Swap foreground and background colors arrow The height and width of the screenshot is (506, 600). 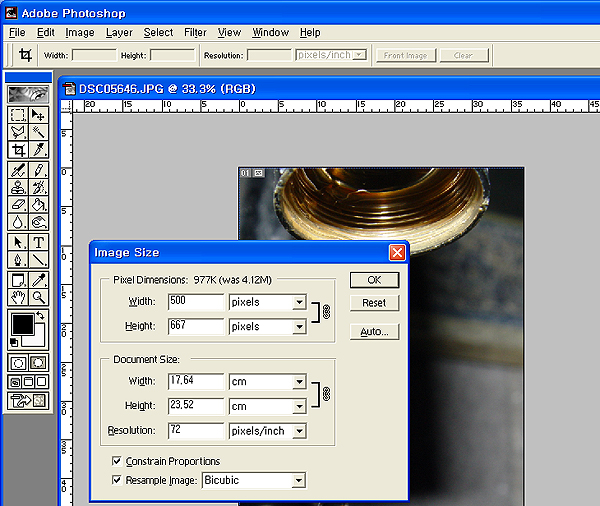(x=40, y=315)
